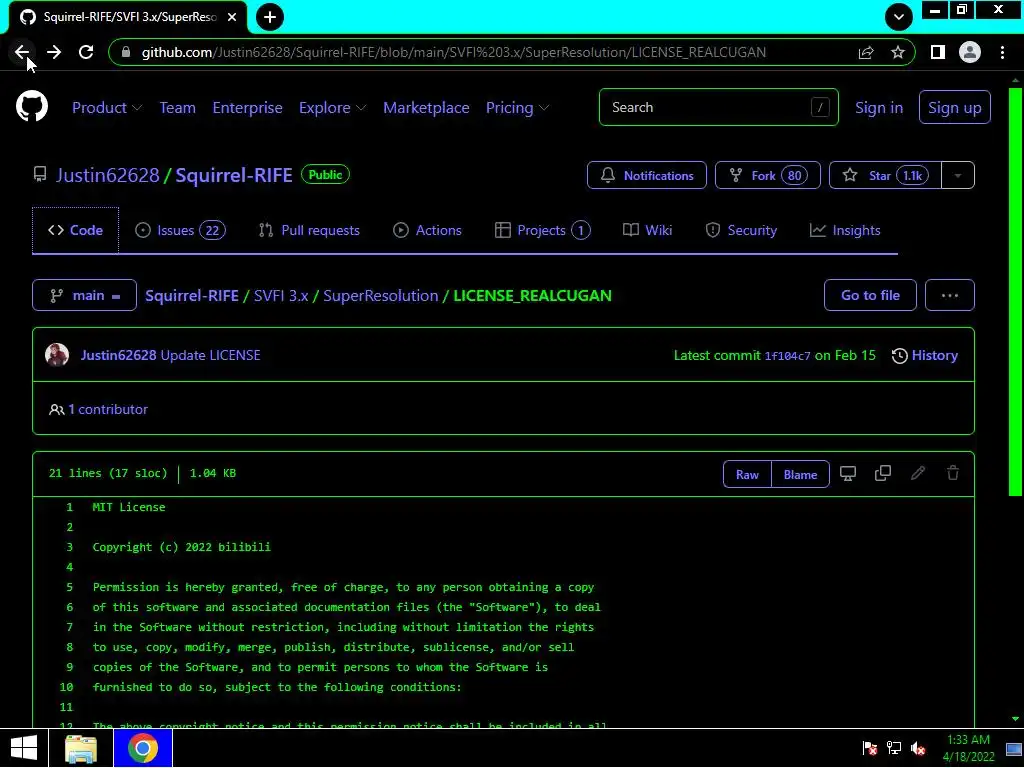Star the repository
1024x768 pixels.
coord(885,175)
